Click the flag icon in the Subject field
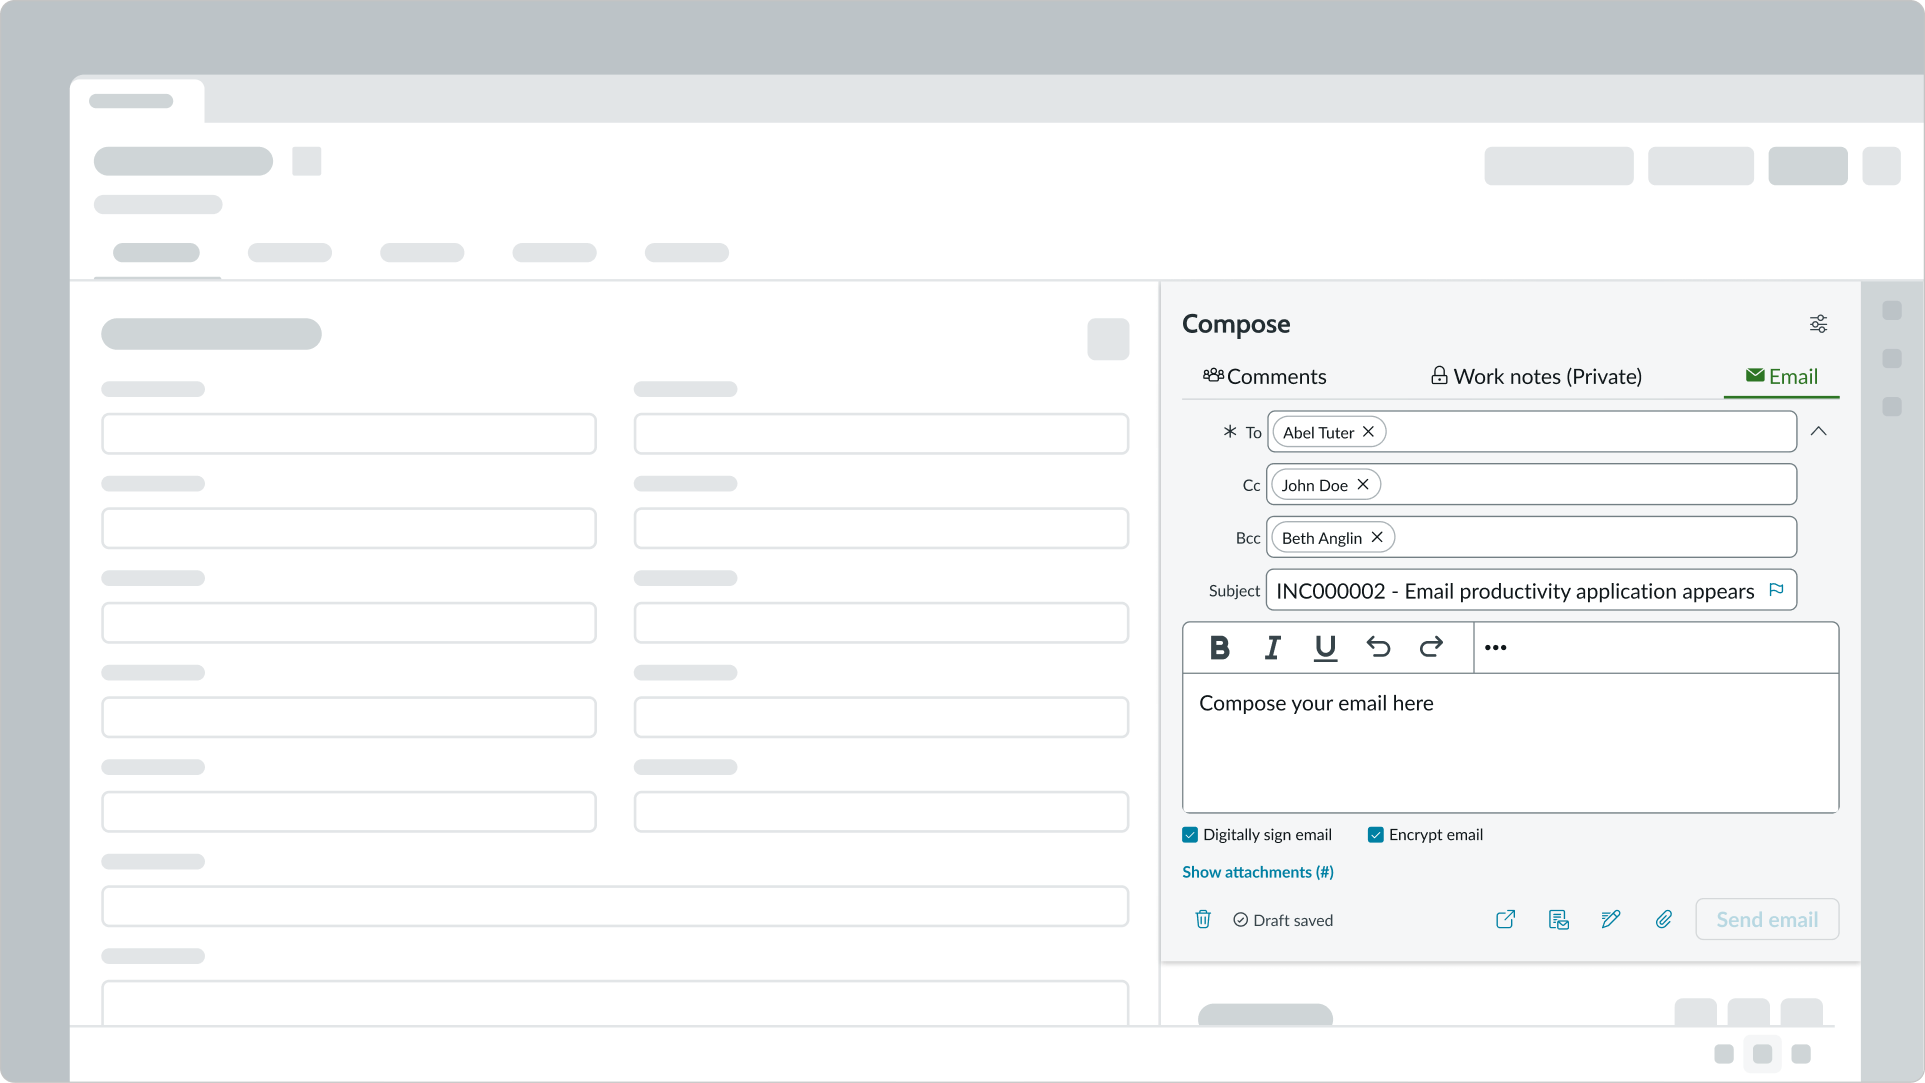Viewport: 1925px width, 1083px height. [1776, 590]
